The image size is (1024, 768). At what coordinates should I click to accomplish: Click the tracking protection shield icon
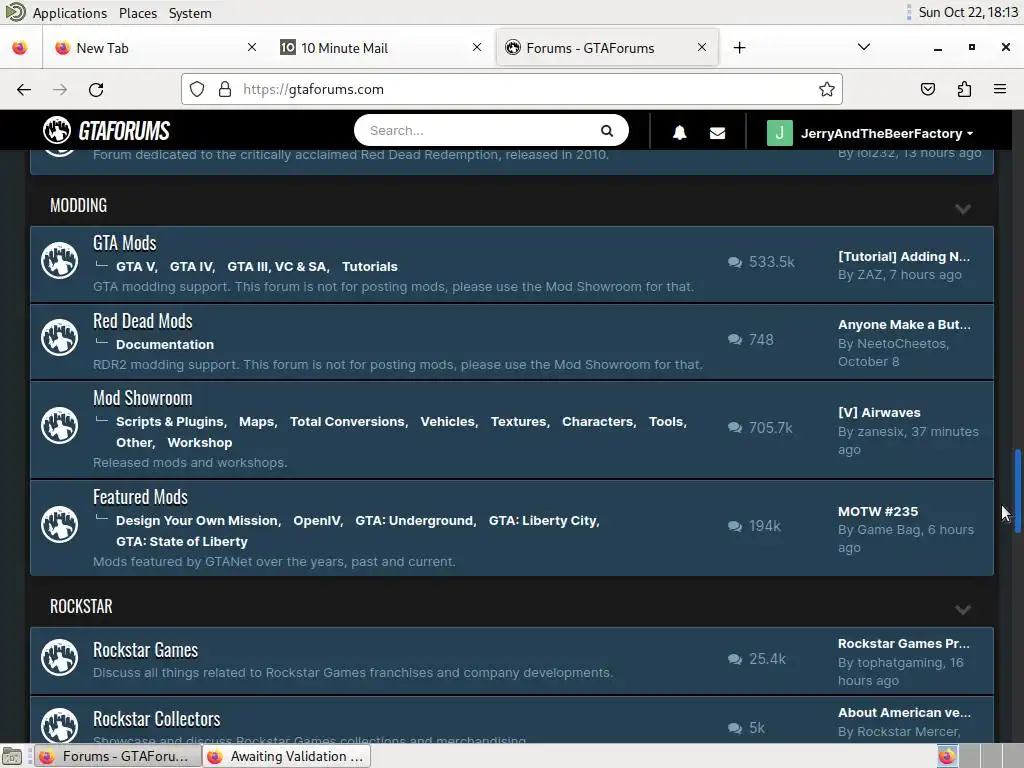pos(197,89)
